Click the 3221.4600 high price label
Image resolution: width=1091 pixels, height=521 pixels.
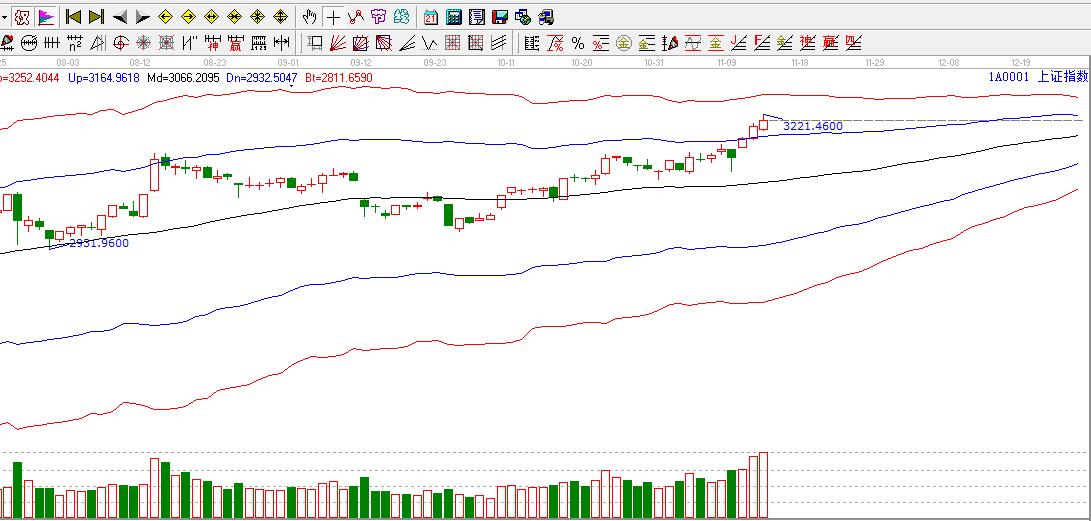pos(812,126)
